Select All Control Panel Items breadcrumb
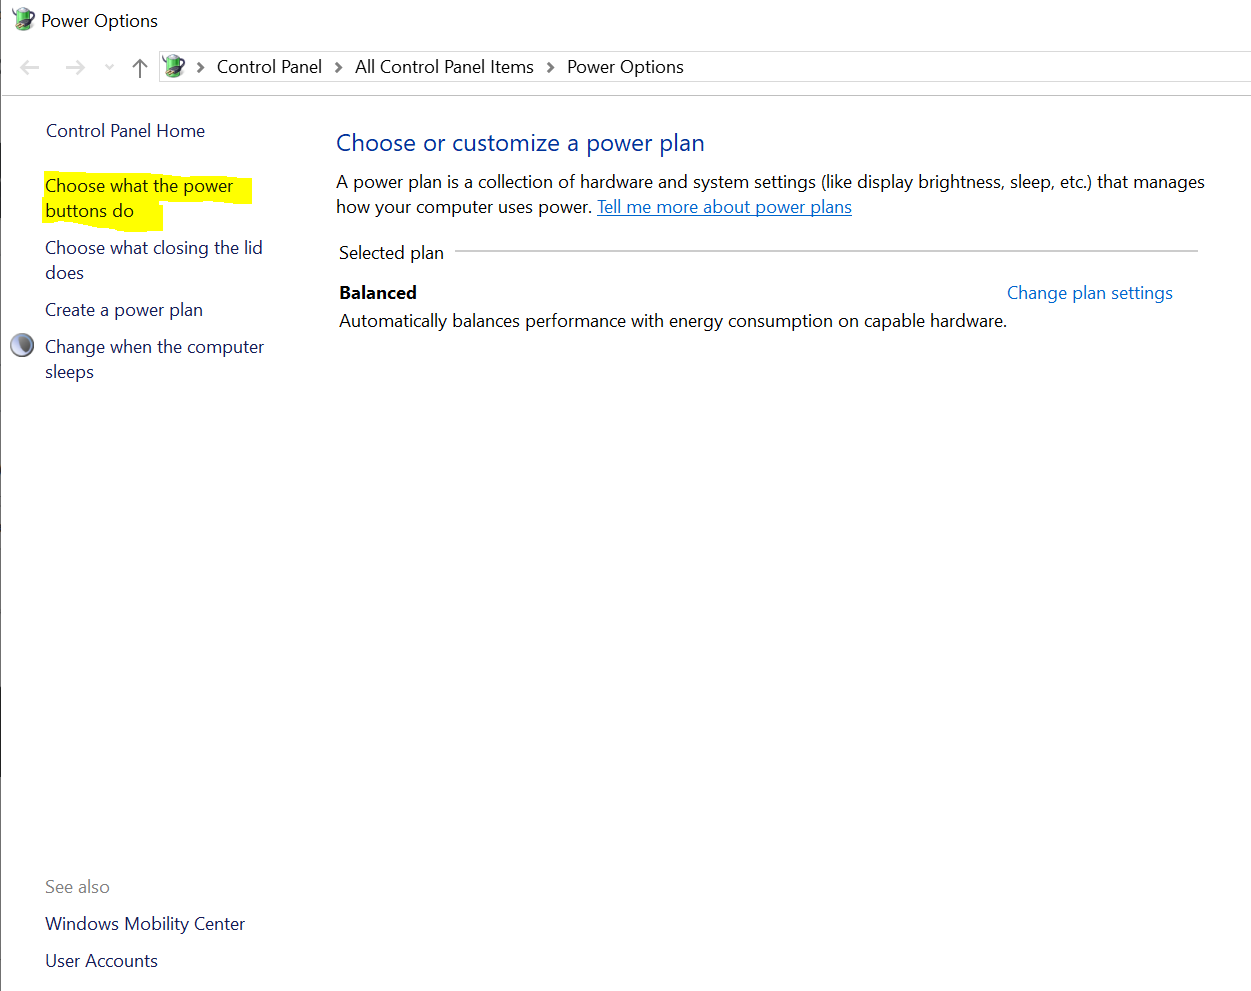The height and width of the screenshot is (991, 1251). [x=444, y=67]
